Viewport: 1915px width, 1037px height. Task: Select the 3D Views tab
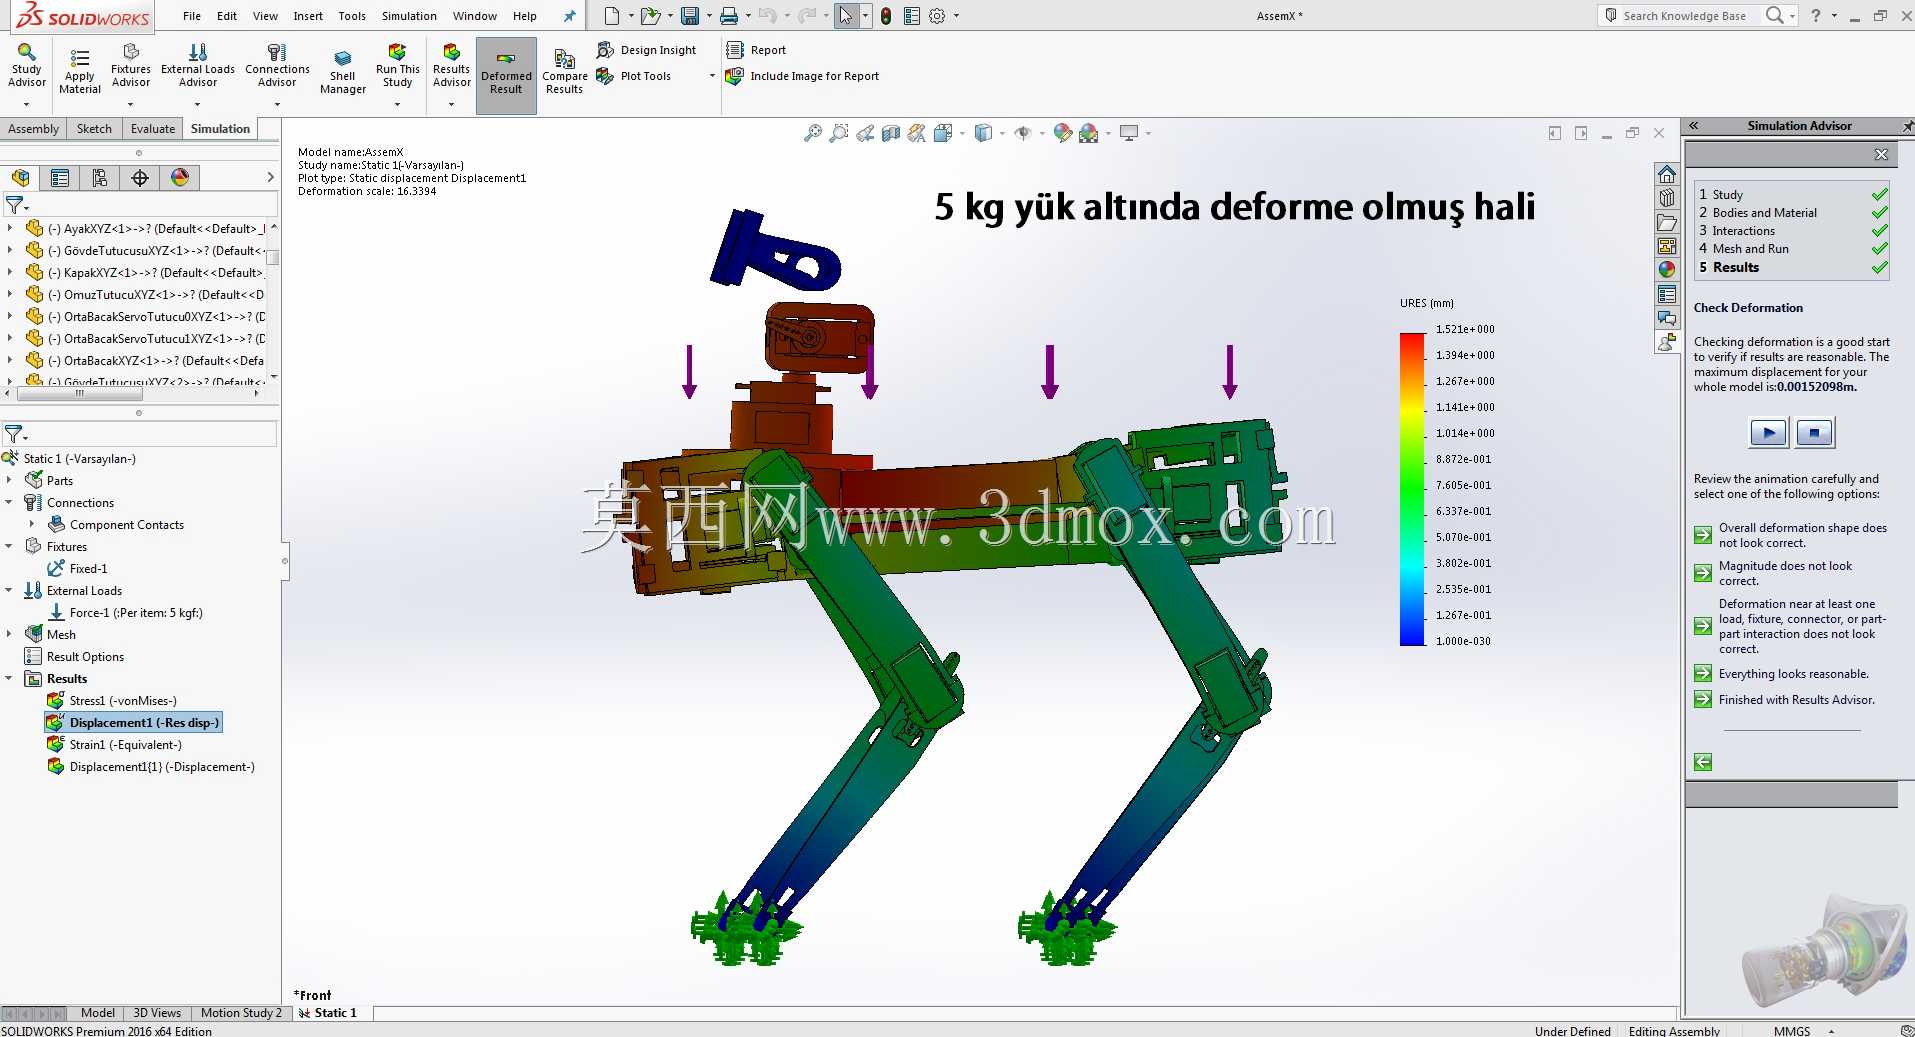[157, 1013]
